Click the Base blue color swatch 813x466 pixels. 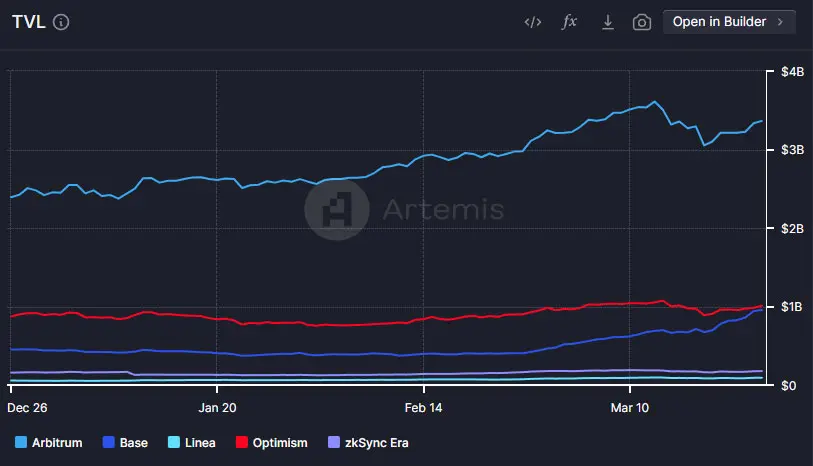click(x=108, y=442)
